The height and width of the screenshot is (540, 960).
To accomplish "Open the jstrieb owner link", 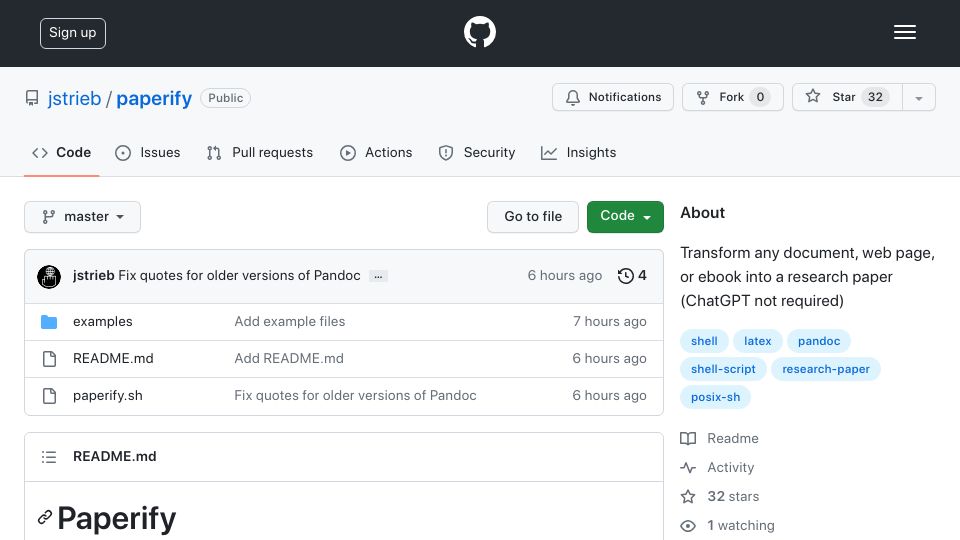I will tap(74, 99).
